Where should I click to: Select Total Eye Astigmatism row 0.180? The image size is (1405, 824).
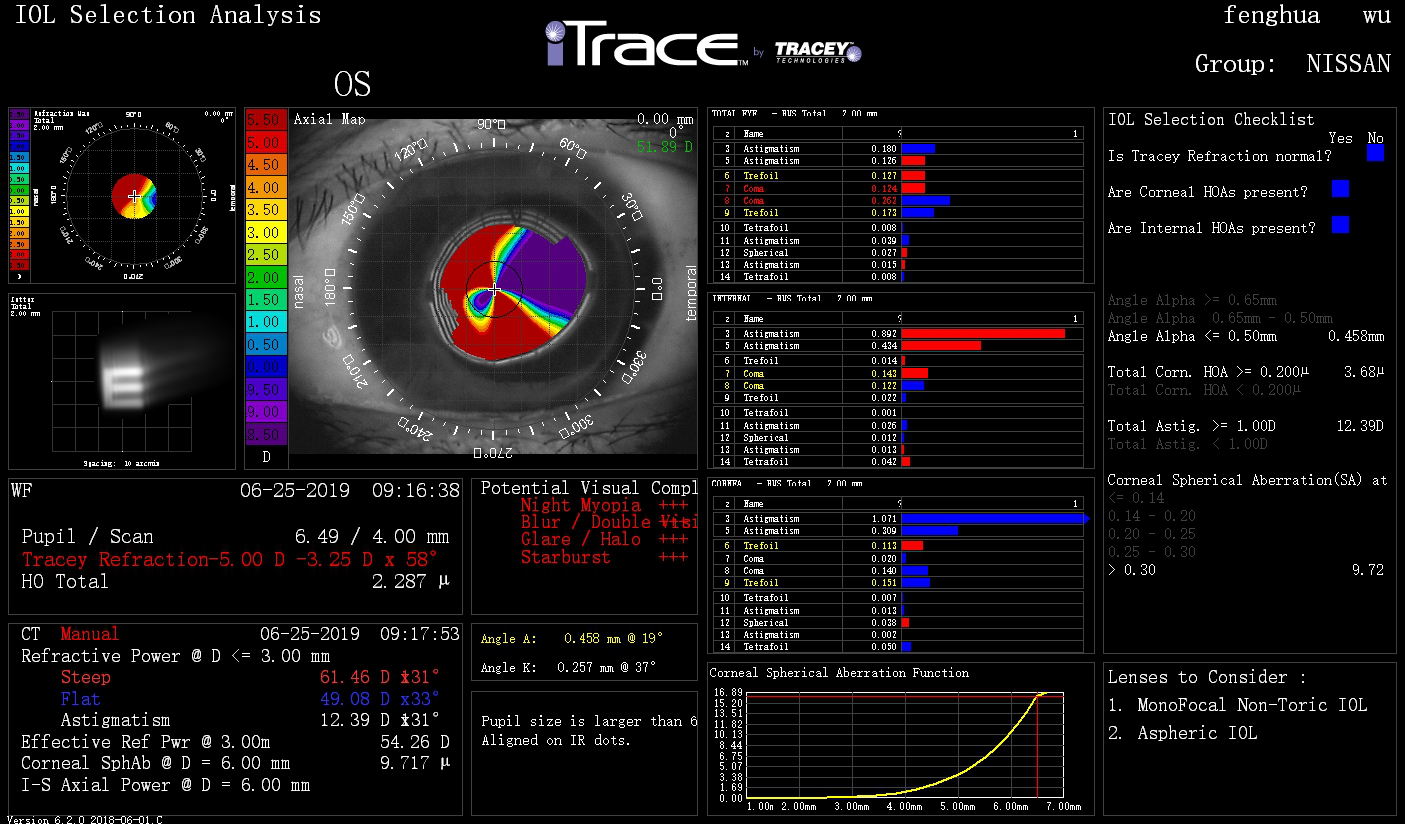click(x=897, y=148)
